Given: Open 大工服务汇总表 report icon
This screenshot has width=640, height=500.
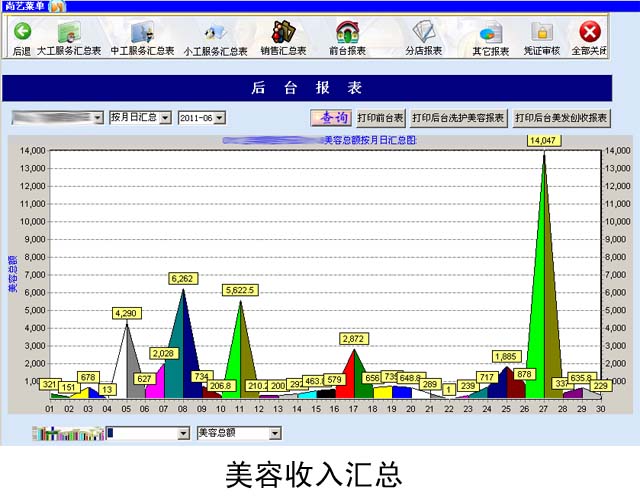Looking at the screenshot, I should click(68, 34).
